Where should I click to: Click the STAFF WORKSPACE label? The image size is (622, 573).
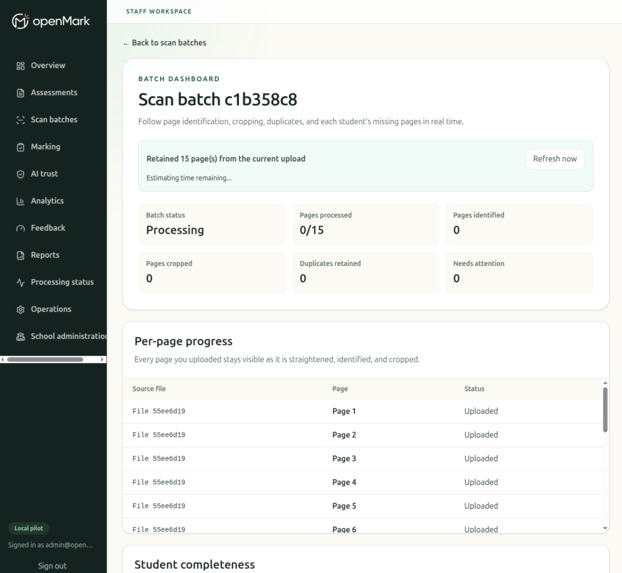159,12
